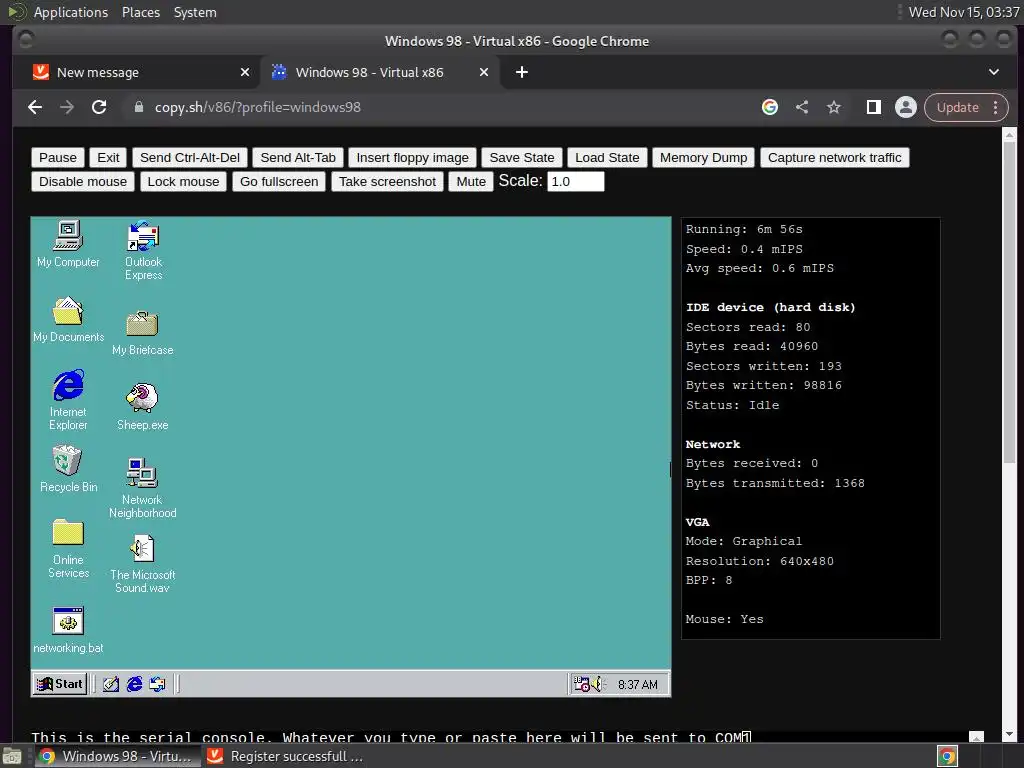The image size is (1024, 768).
Task: Click Outlook Express quick launch icon
Action: point(157,684)
